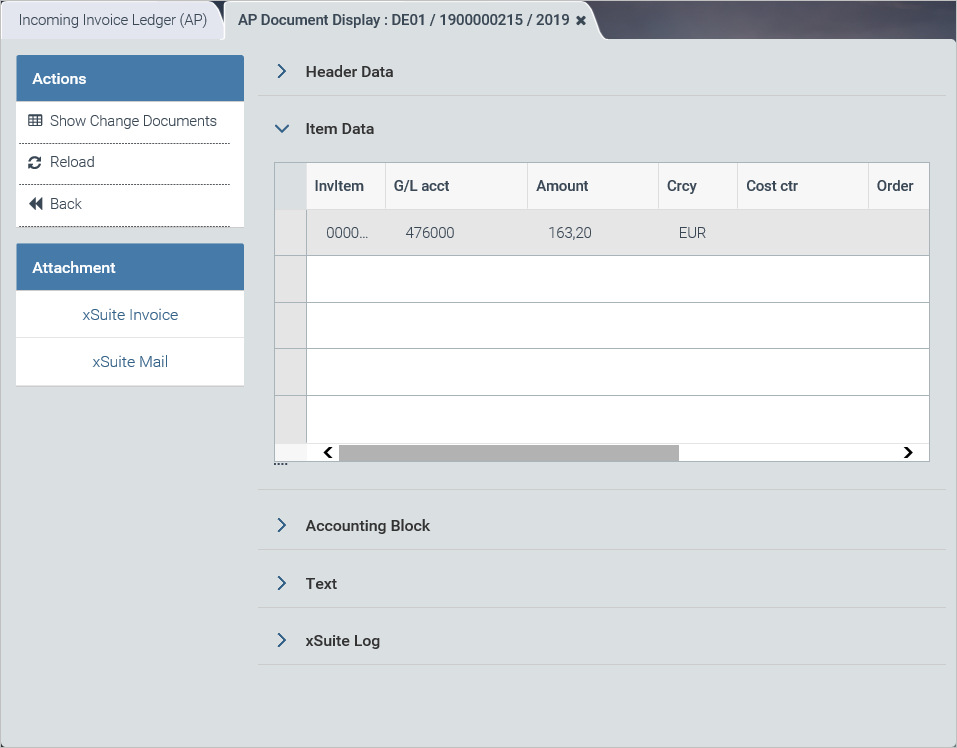Viewport: 957px width, 748px height.
Task: Click the G/L acct column header
Action: pos(421,186)
